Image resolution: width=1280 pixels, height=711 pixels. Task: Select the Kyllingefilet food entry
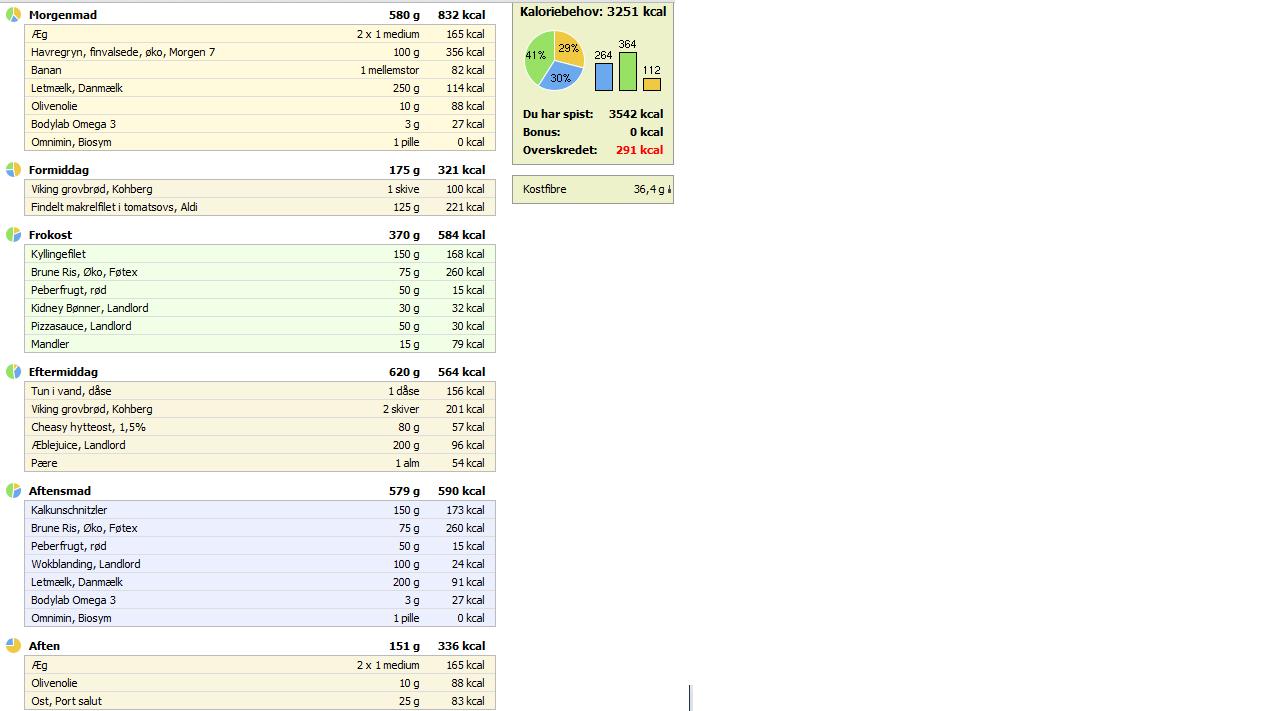(260, 254)
